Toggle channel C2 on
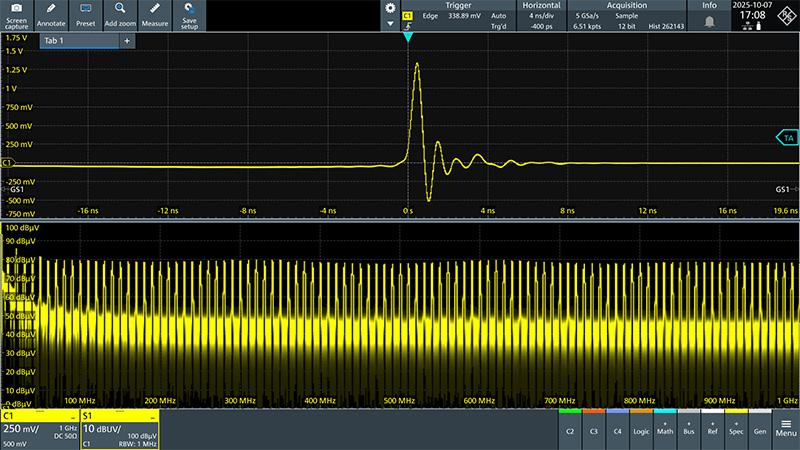Viewport: 800px width, 450px height. 569,431
